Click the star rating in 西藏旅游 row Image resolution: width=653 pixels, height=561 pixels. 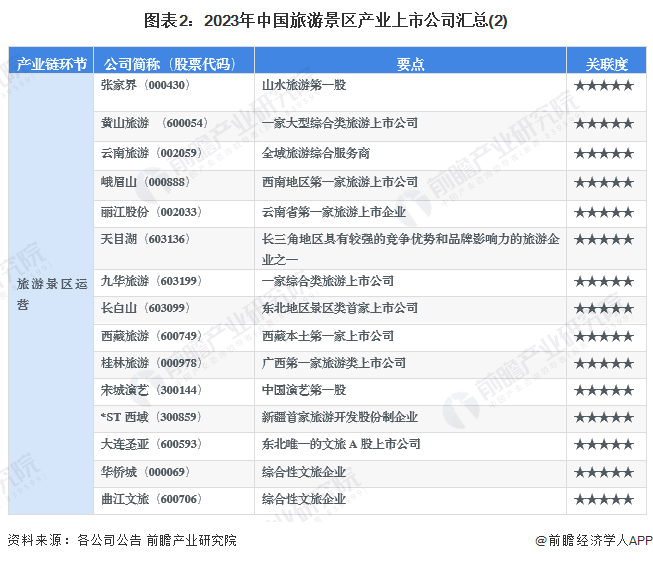[604, 336]
